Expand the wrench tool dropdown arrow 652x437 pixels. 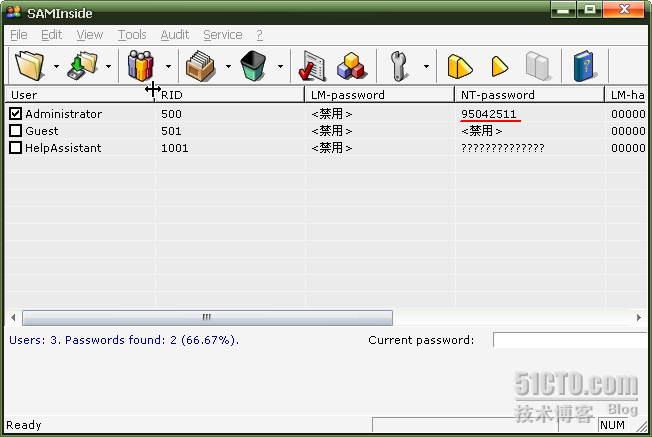click(426, 66)
